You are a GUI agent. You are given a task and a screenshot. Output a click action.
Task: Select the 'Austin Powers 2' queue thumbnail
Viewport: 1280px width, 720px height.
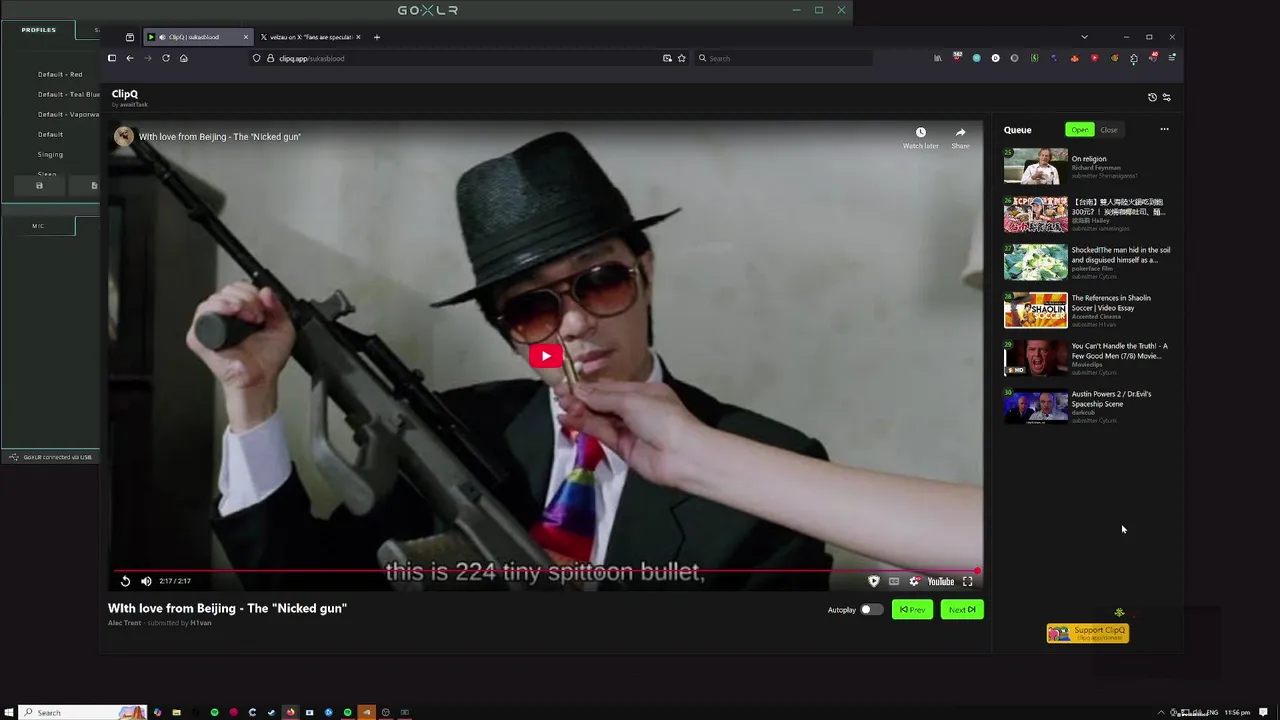coord(1035,406)
